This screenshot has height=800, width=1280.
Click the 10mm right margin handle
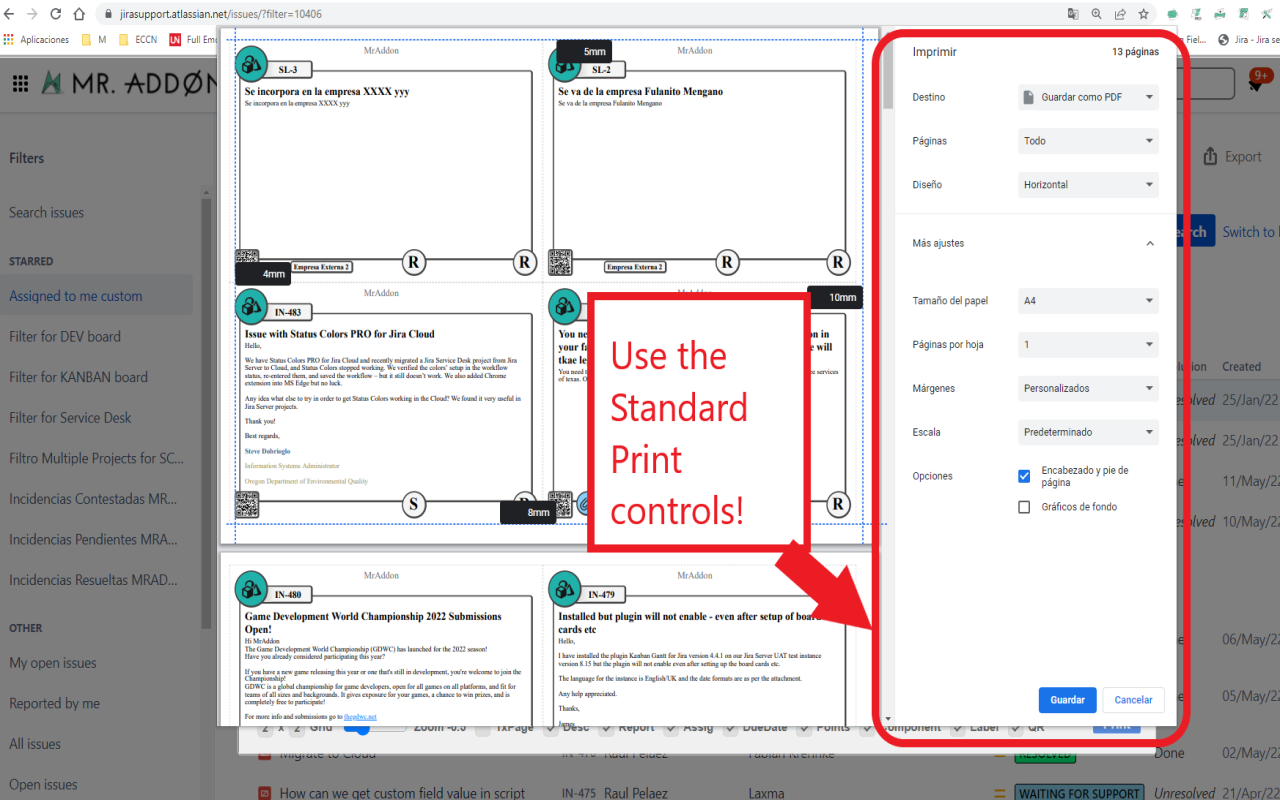click(x=834, y=297)
